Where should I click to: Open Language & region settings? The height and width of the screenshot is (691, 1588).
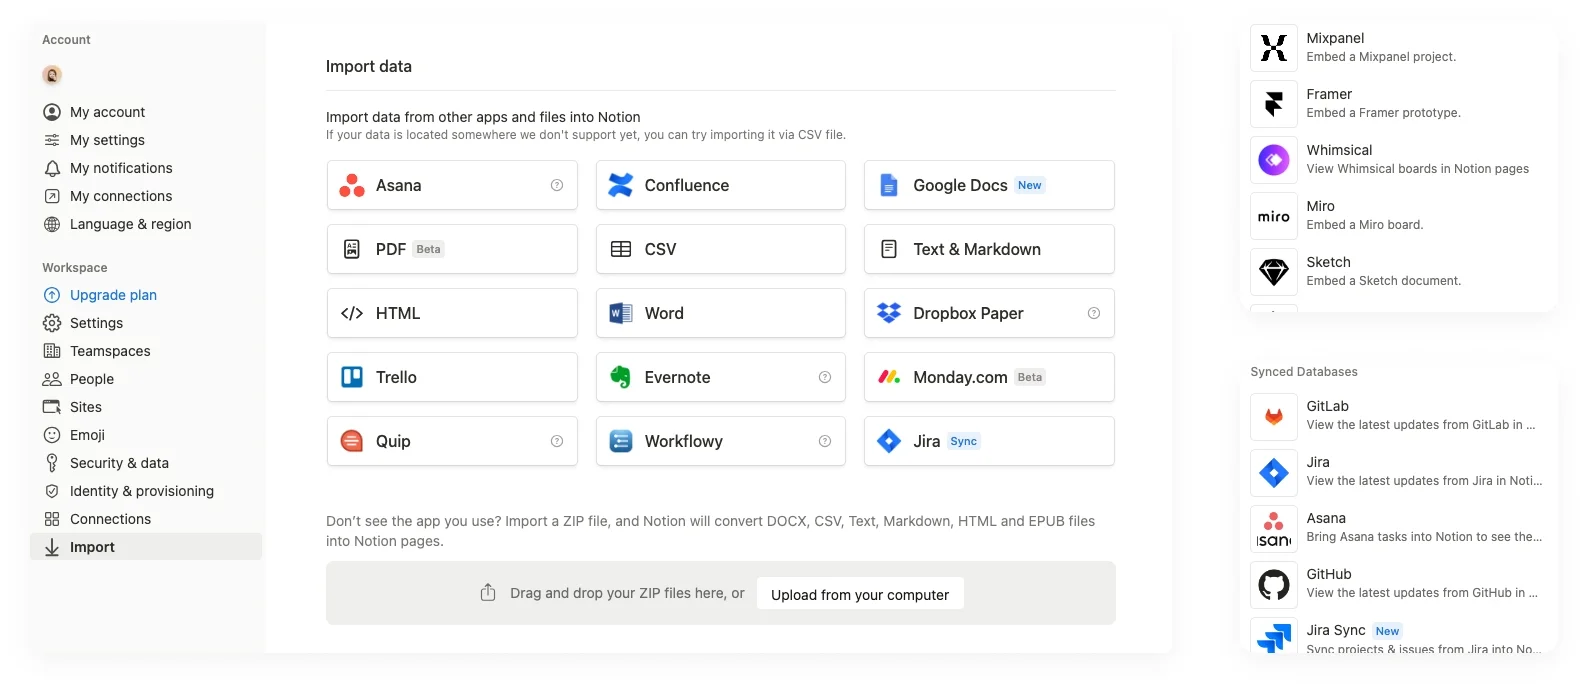pyautogui.click(x=146, y=224)
